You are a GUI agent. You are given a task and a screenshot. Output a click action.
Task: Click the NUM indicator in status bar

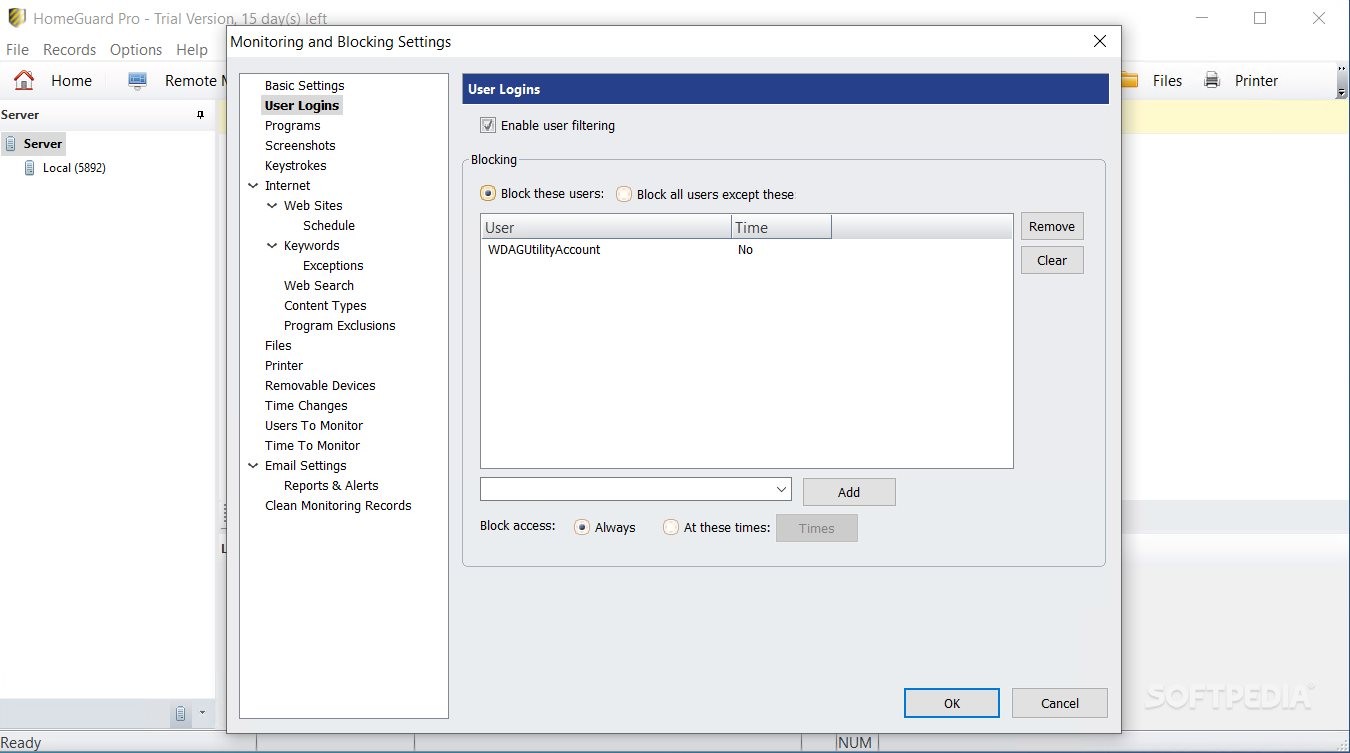(855, 743)
